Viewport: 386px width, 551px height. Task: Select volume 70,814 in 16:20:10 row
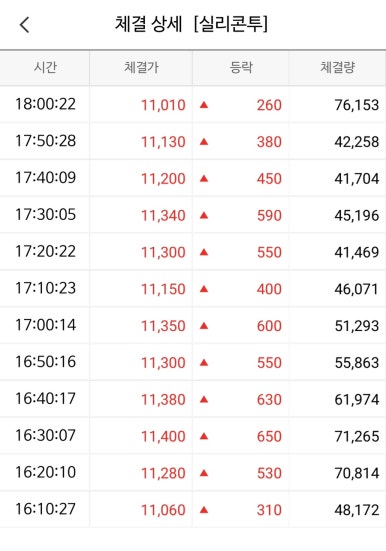356,473
